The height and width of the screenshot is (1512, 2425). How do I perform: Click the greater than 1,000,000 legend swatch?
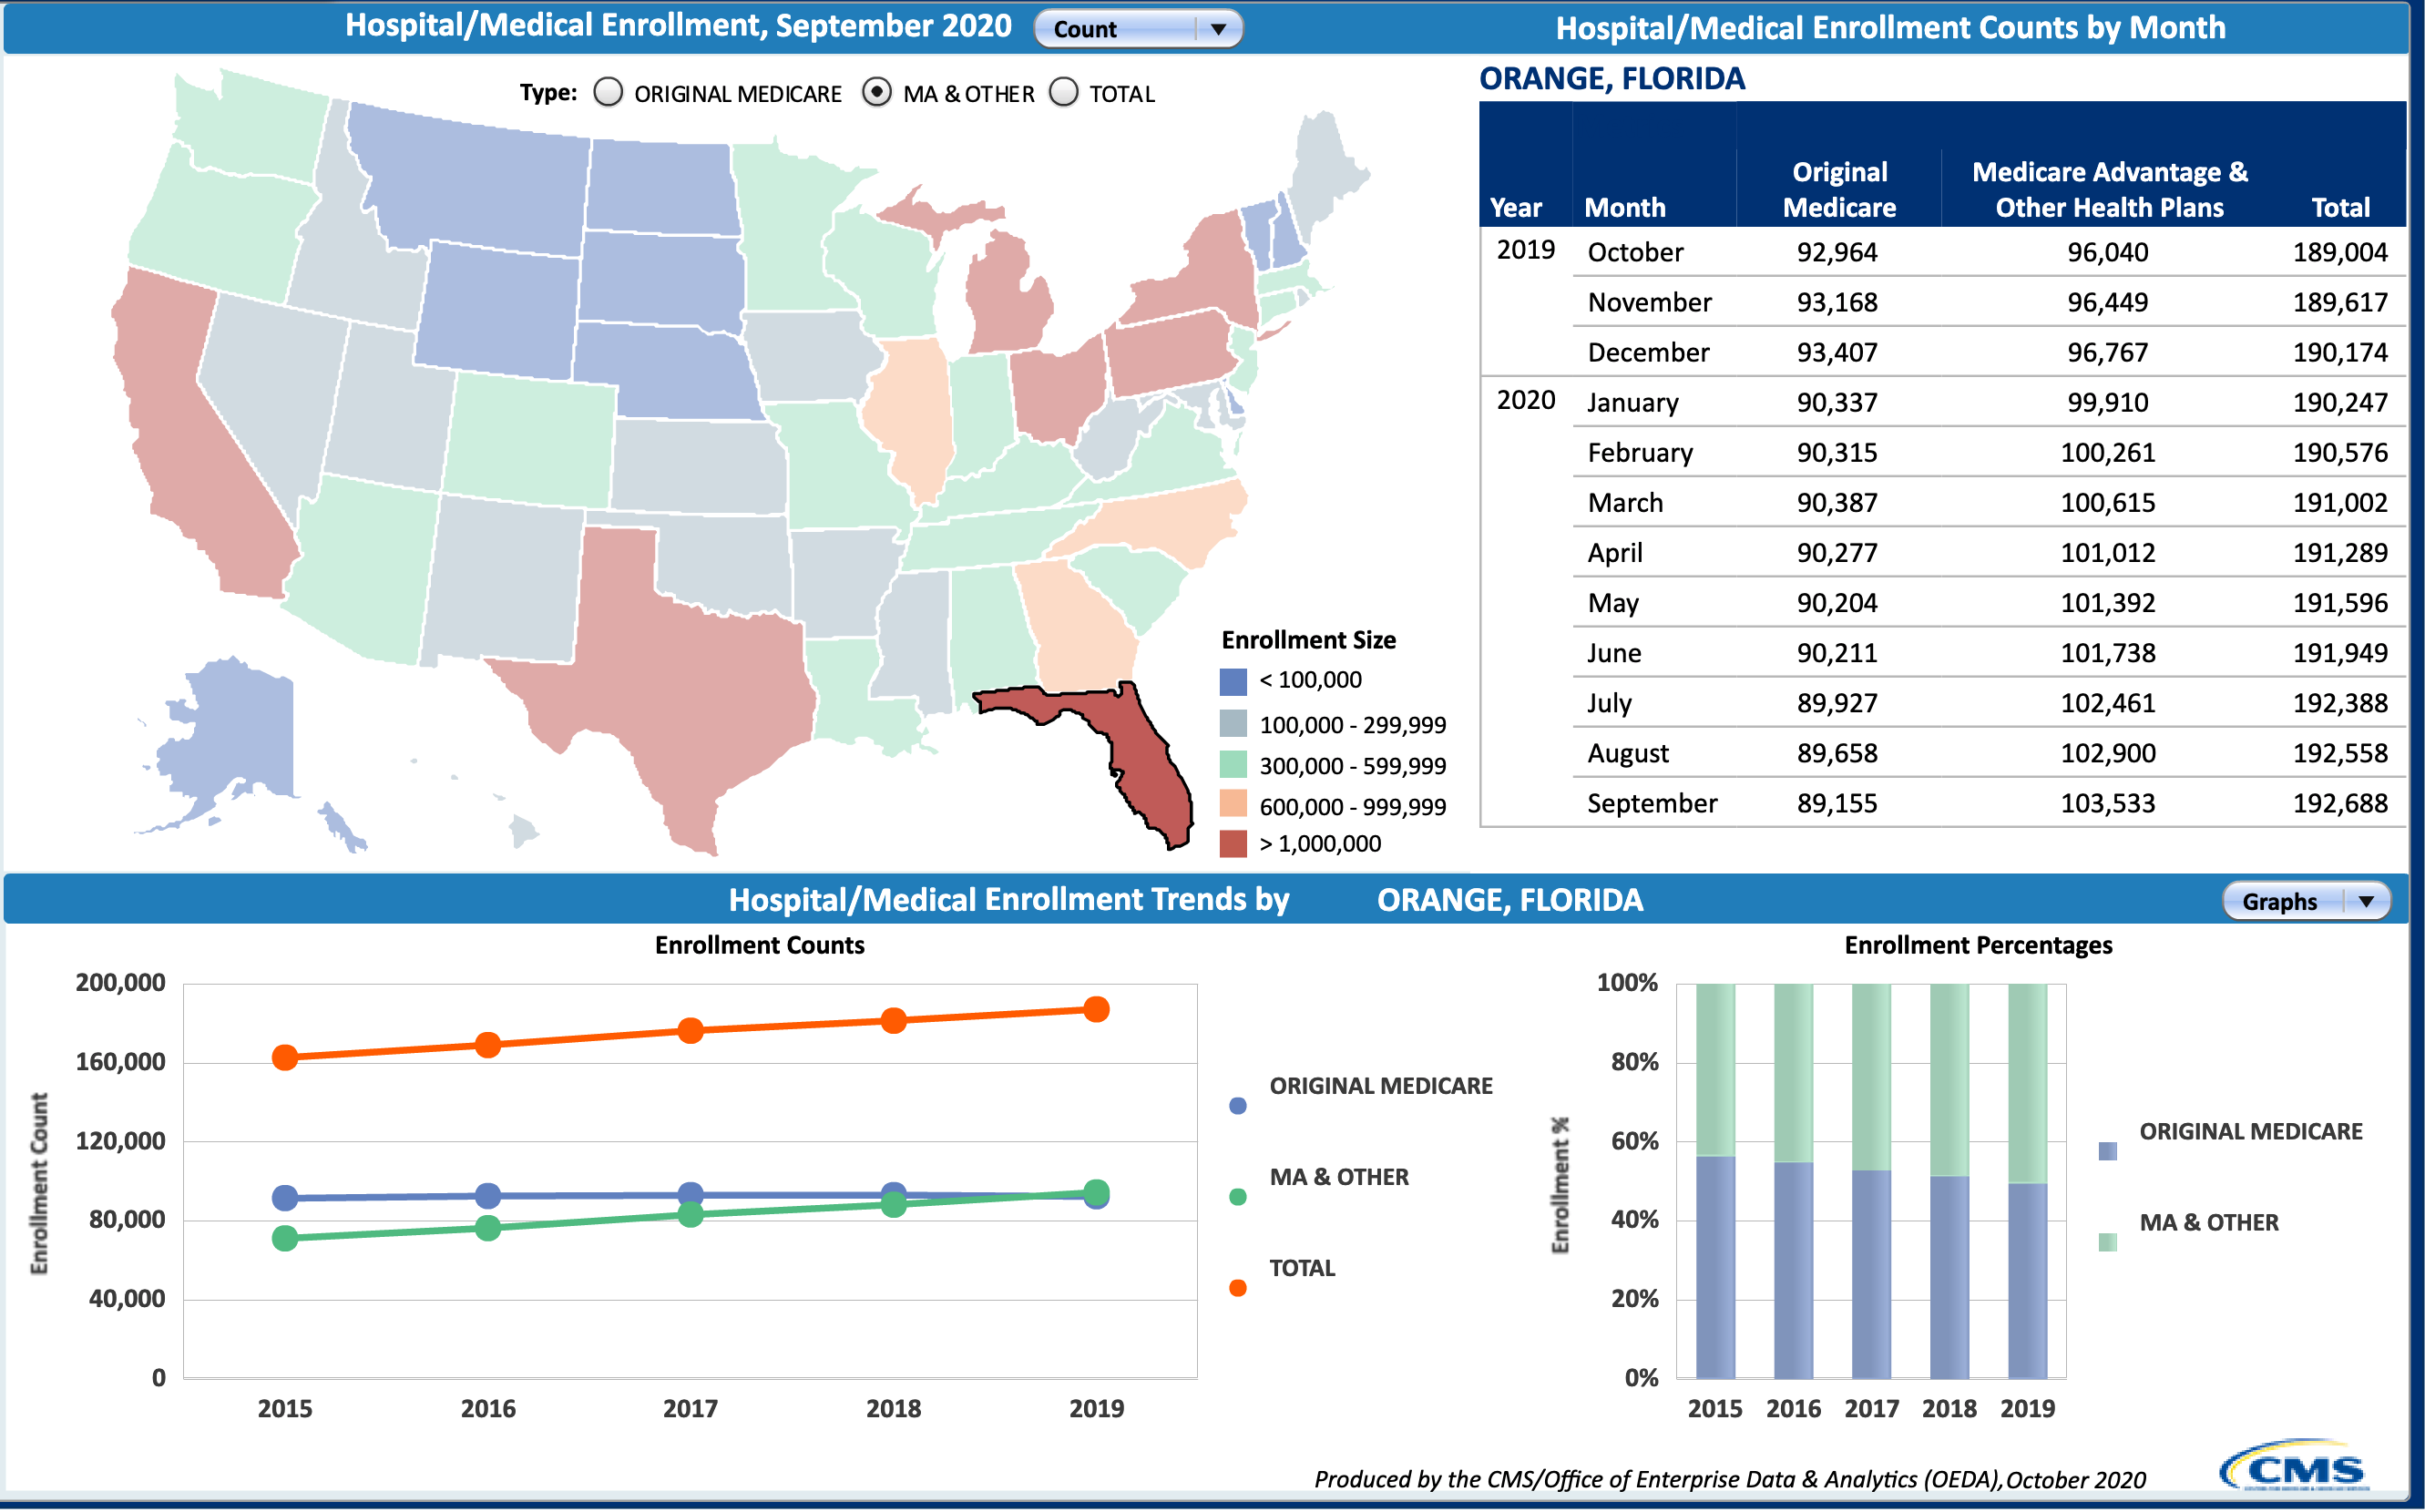pos(1233,844)
